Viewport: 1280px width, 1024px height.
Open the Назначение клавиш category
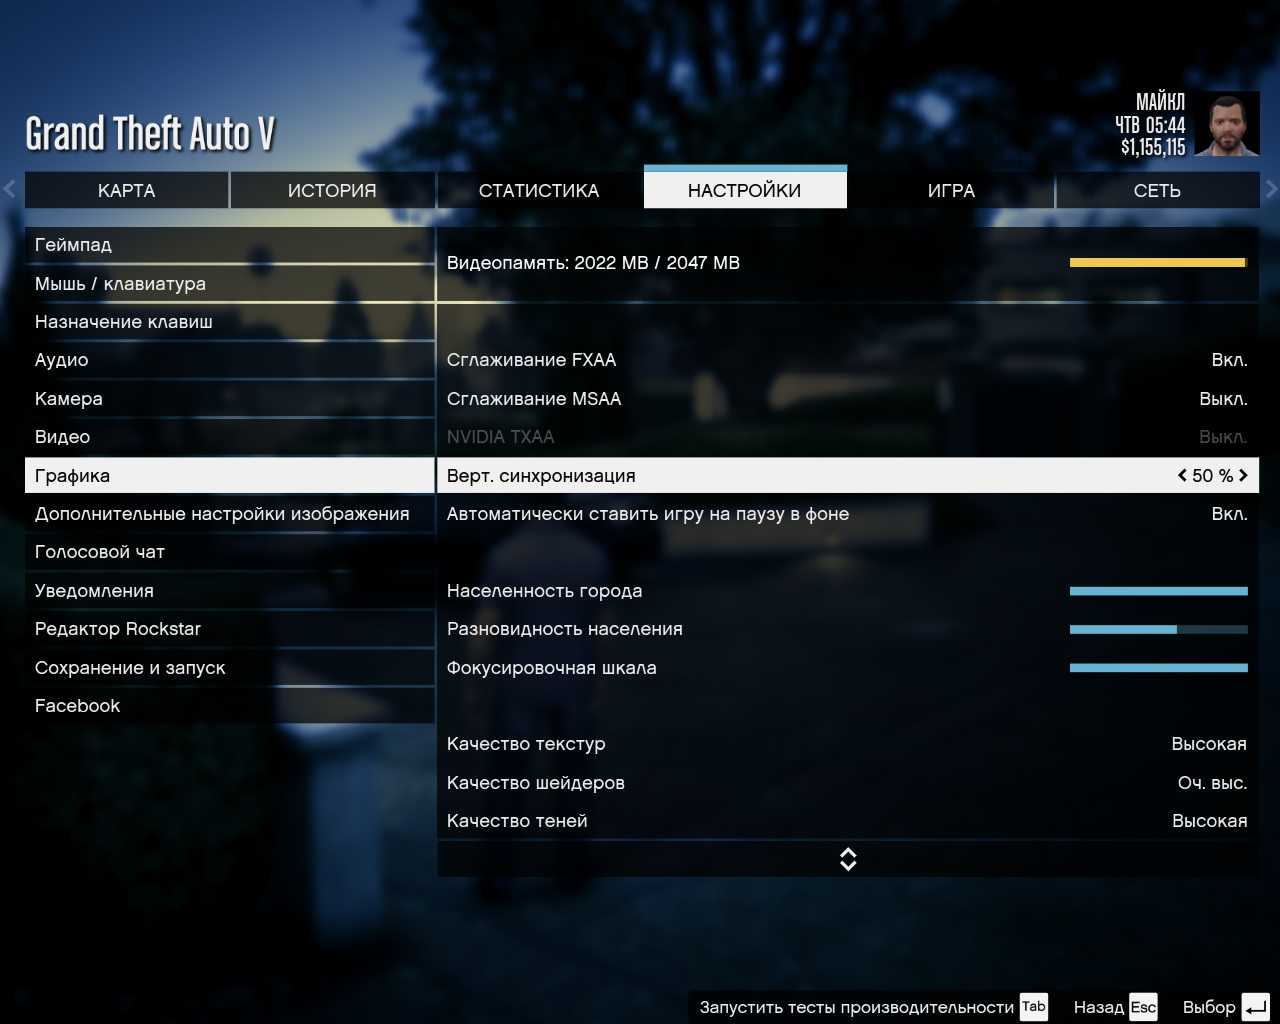(229, 322)
